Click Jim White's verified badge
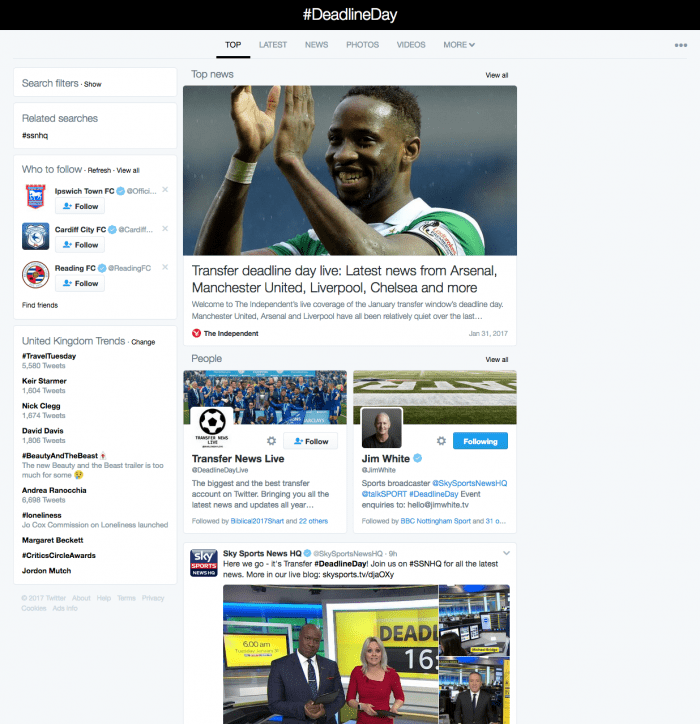Viewport: 700px width, 724px height. pos(417,458)
